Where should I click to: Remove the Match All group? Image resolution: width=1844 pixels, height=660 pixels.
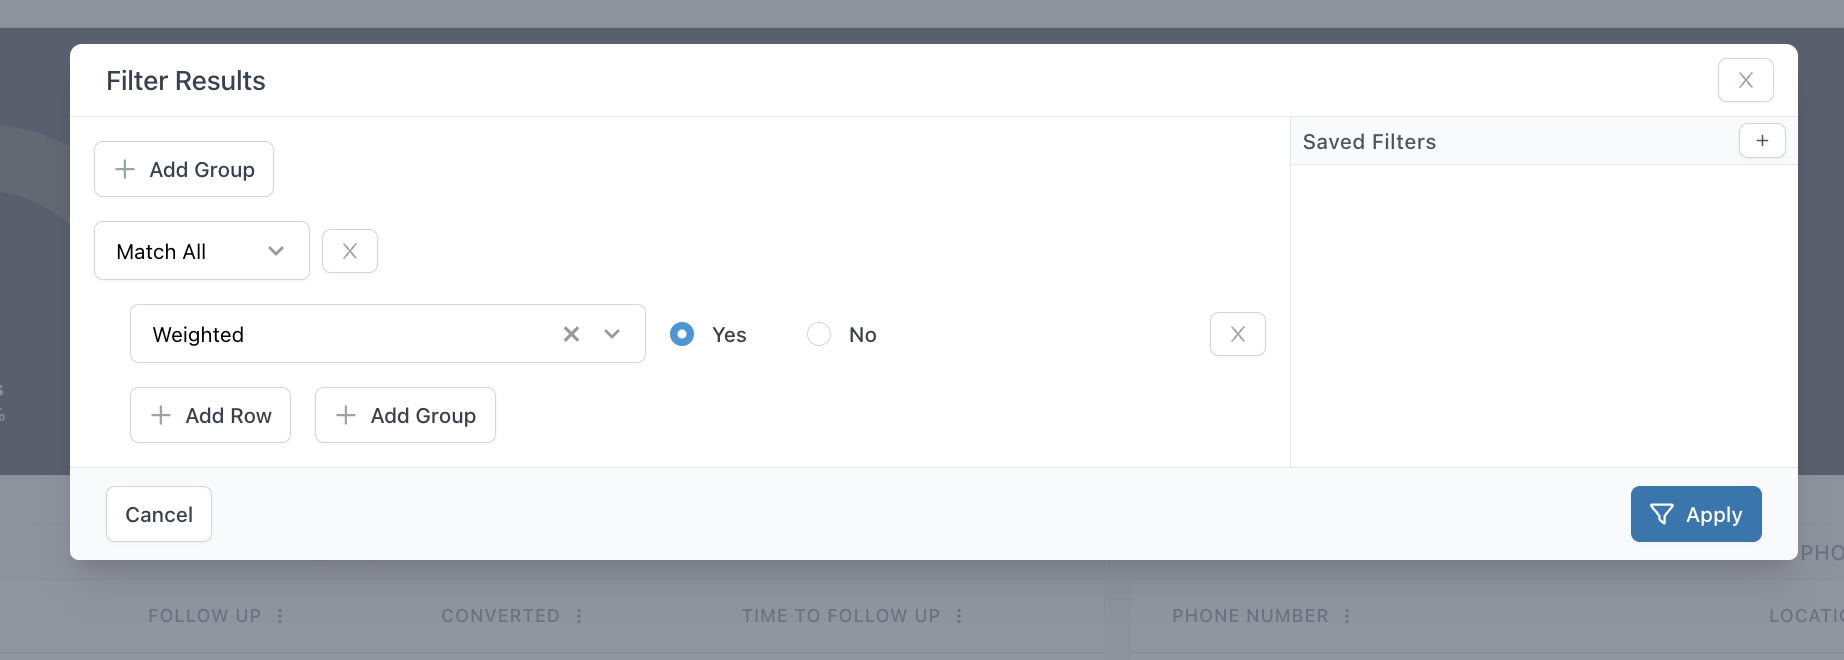[350, 251]
